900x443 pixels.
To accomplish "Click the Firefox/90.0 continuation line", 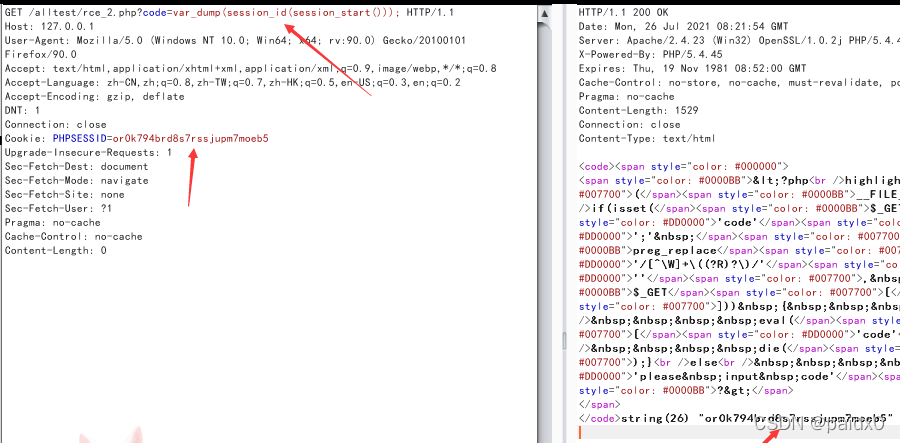I will pyautogui.click(x=41, y=55).
